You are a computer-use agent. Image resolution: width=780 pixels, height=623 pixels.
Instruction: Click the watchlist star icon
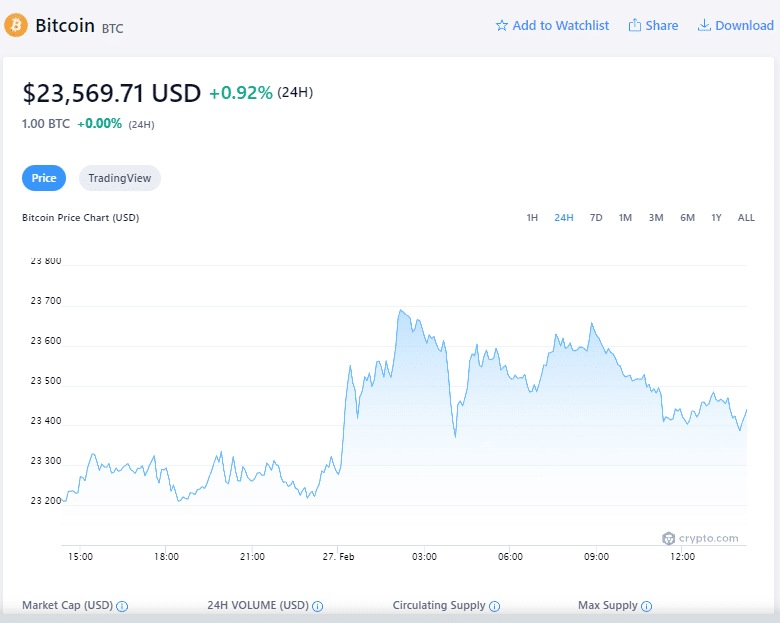[x=501, y=25]
